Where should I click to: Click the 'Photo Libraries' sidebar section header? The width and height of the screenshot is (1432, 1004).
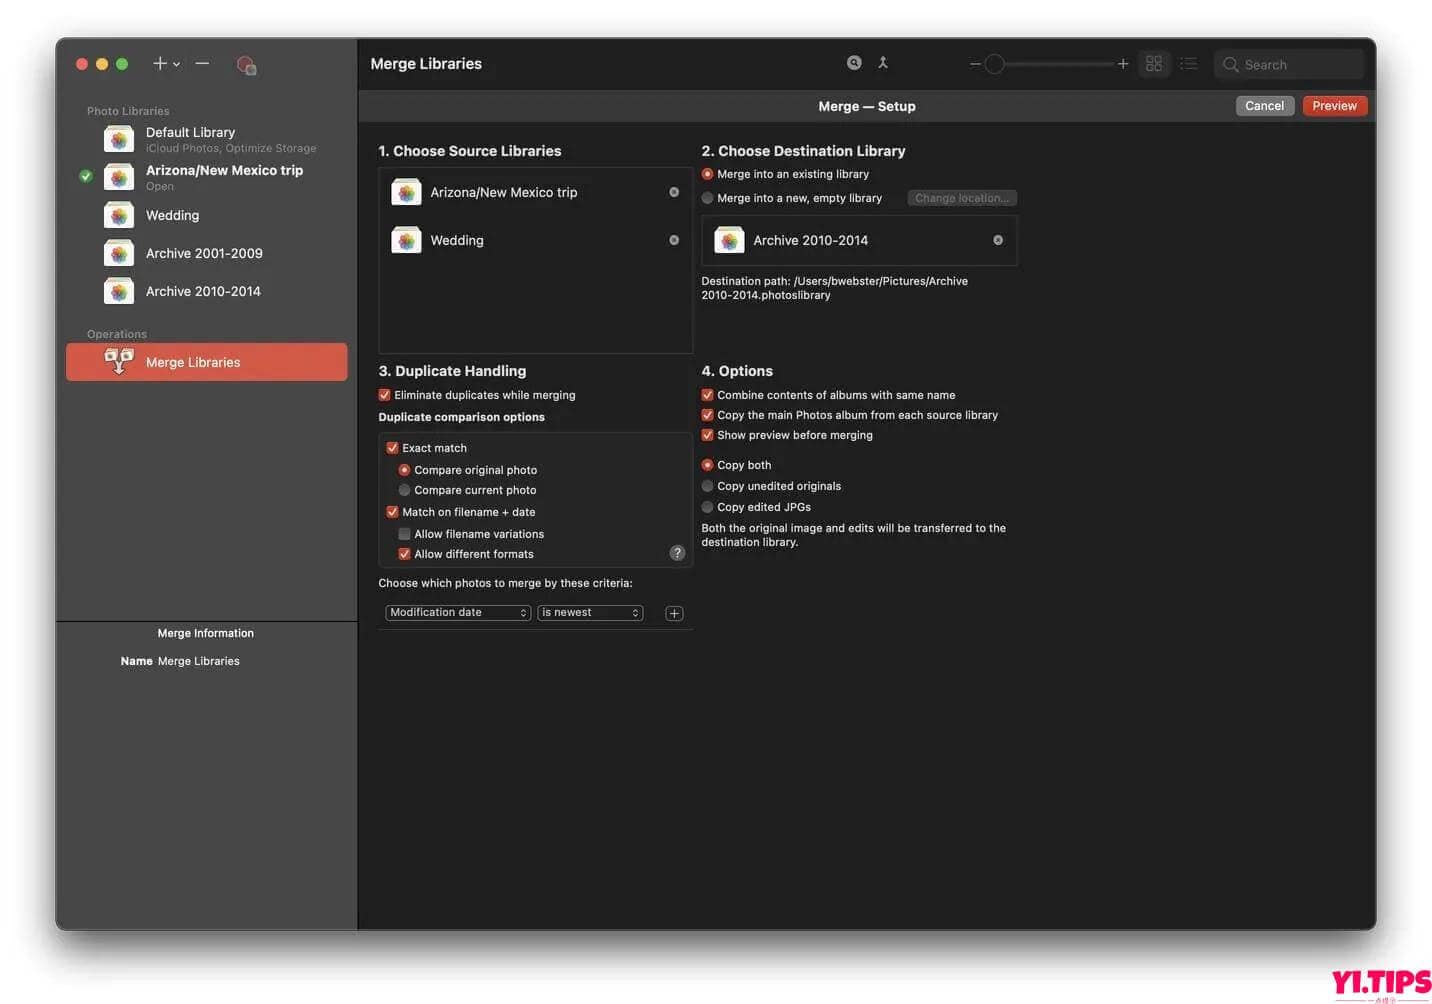pyautogui.click(x=128, y=111)
